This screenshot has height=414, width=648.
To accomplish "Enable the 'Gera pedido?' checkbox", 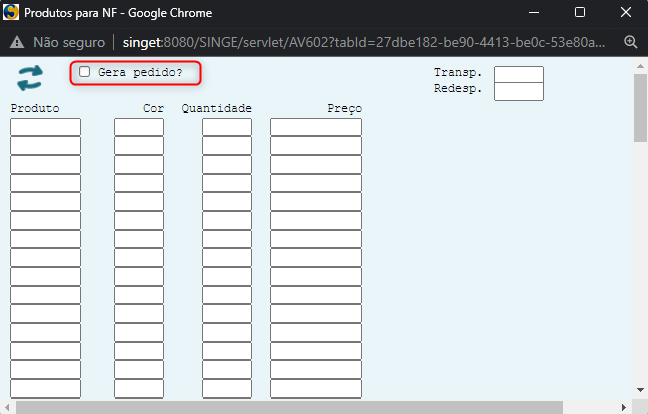I will point(85,72).
